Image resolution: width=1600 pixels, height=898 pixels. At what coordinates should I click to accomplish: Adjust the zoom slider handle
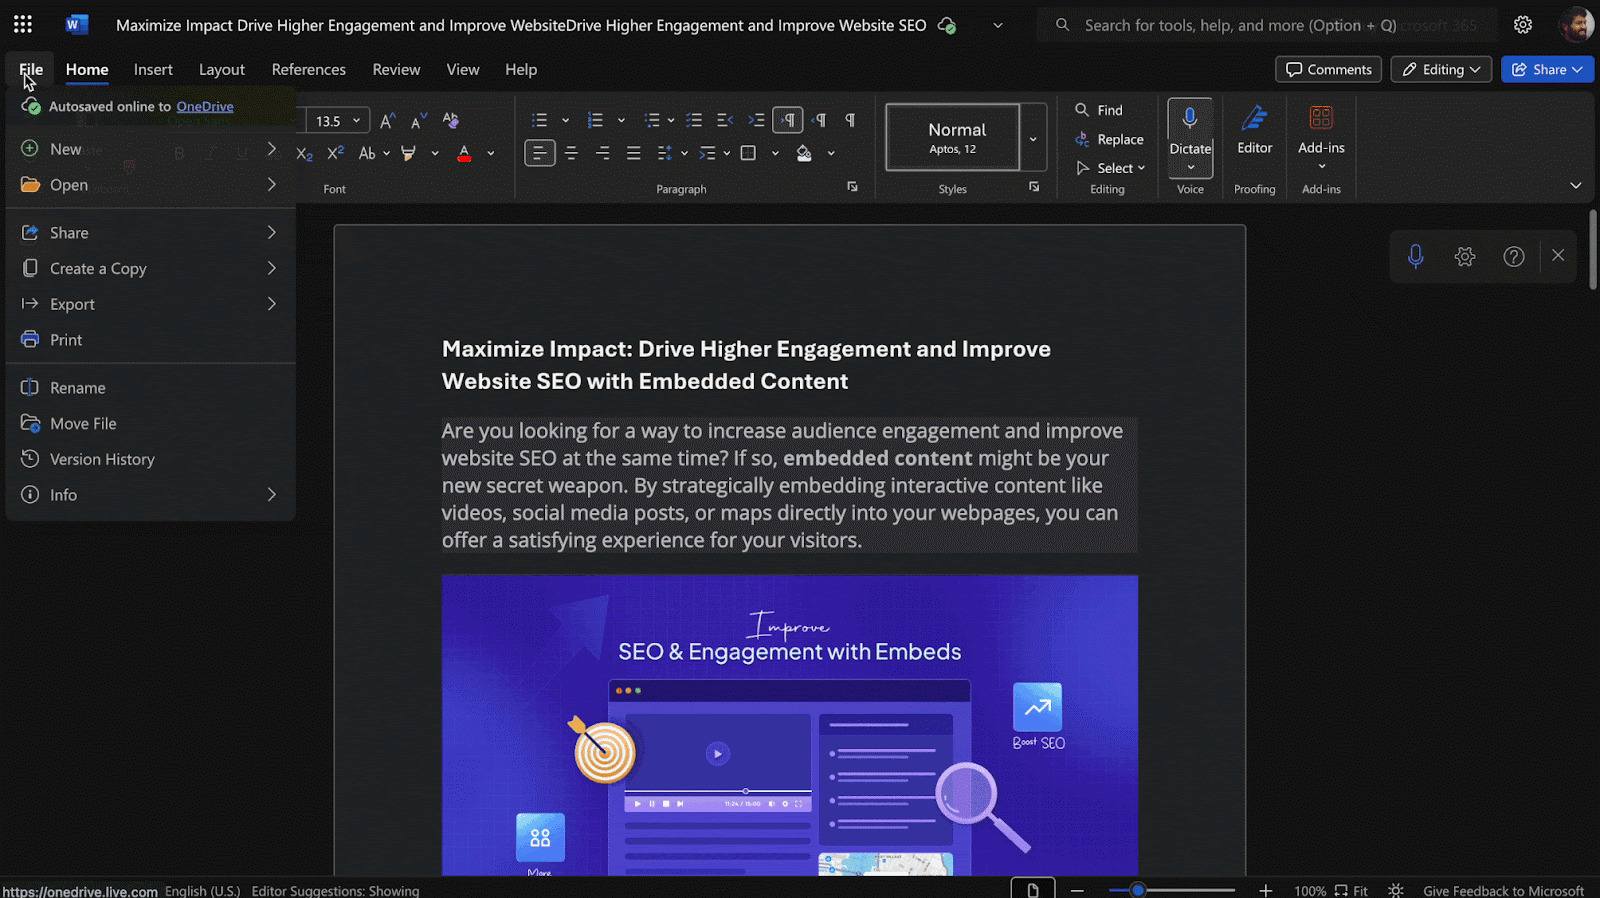click(x=1137, y=890)
